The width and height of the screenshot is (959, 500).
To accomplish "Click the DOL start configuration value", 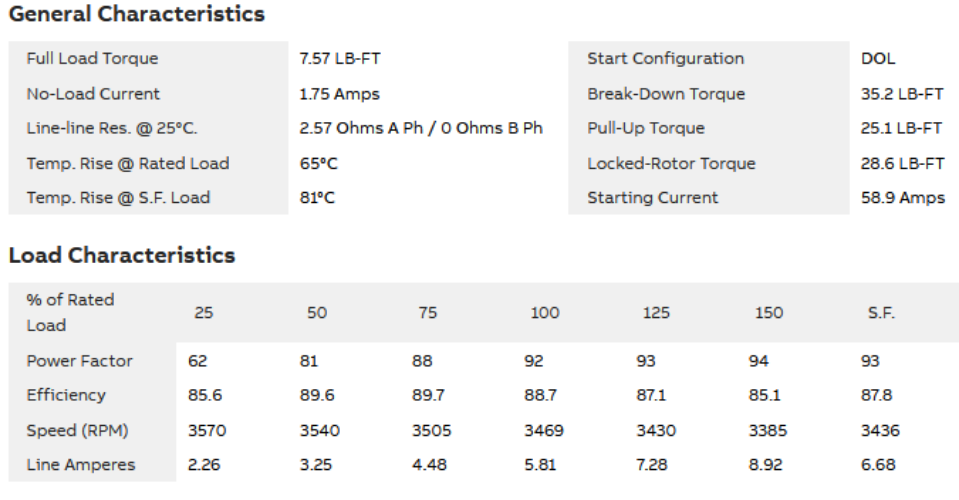I will 878,59.
